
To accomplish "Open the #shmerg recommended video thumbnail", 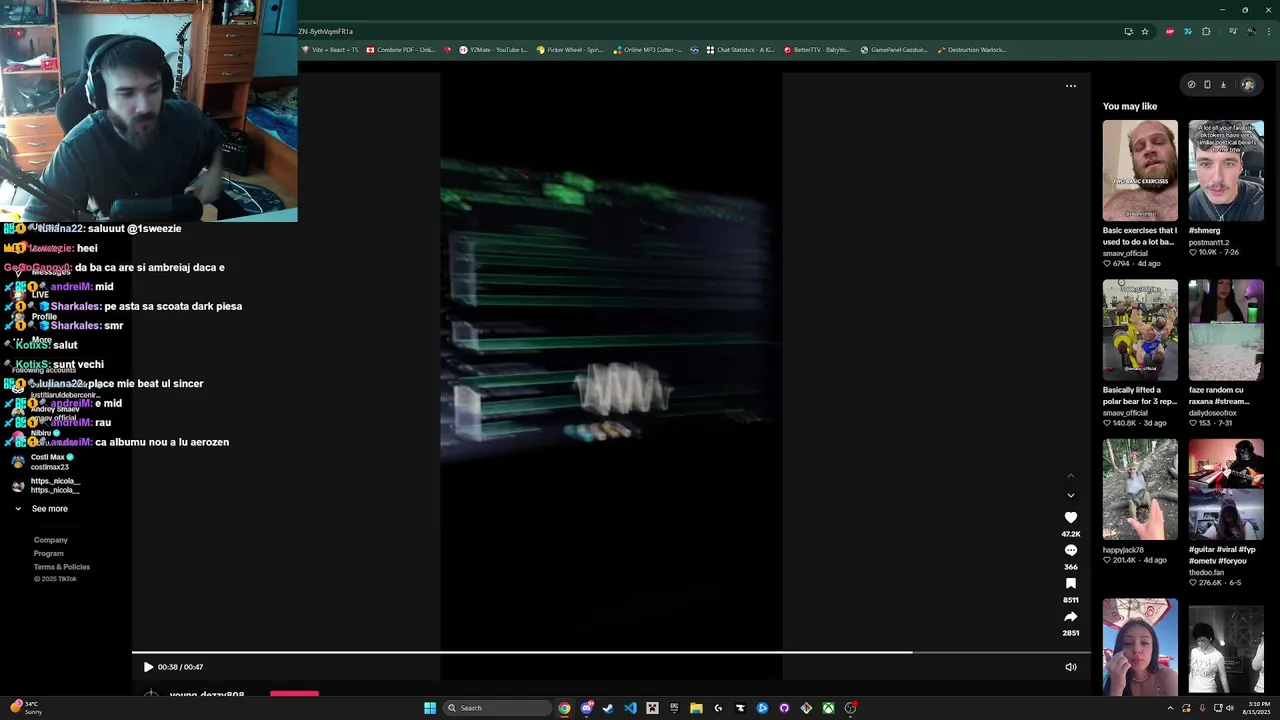I will point(1226,170).
